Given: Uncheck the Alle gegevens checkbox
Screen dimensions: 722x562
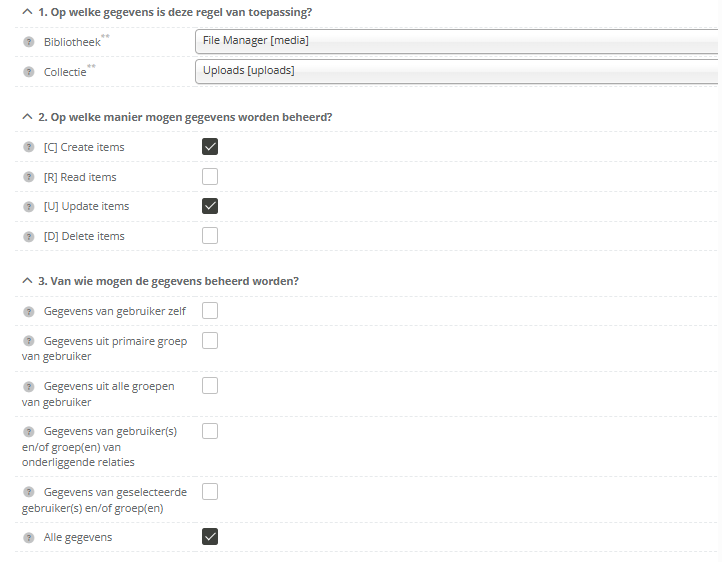Looking at the screenshot, I should (210, 537).
